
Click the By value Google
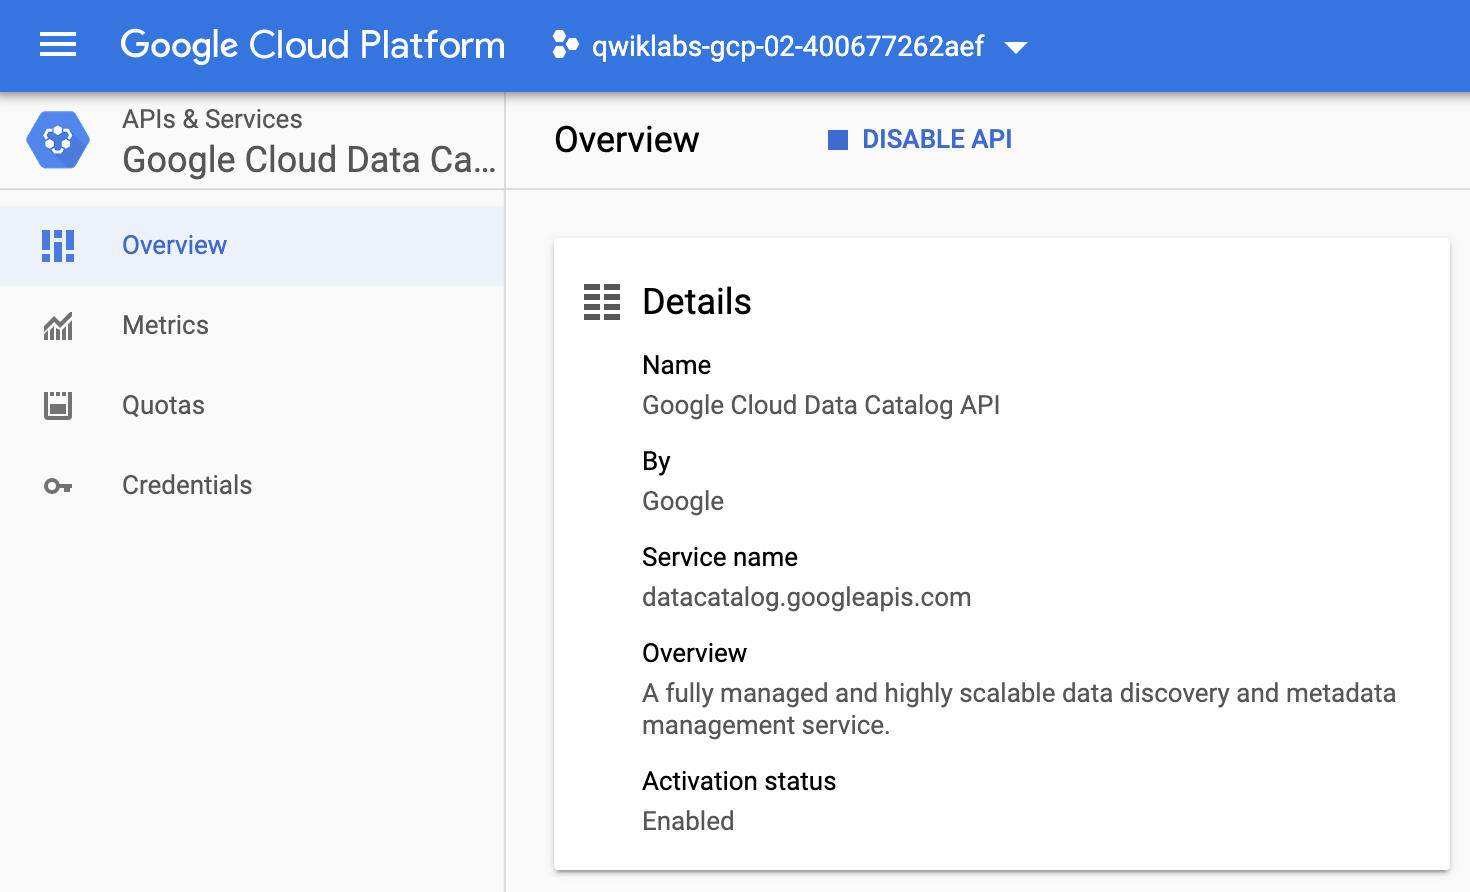683,501
